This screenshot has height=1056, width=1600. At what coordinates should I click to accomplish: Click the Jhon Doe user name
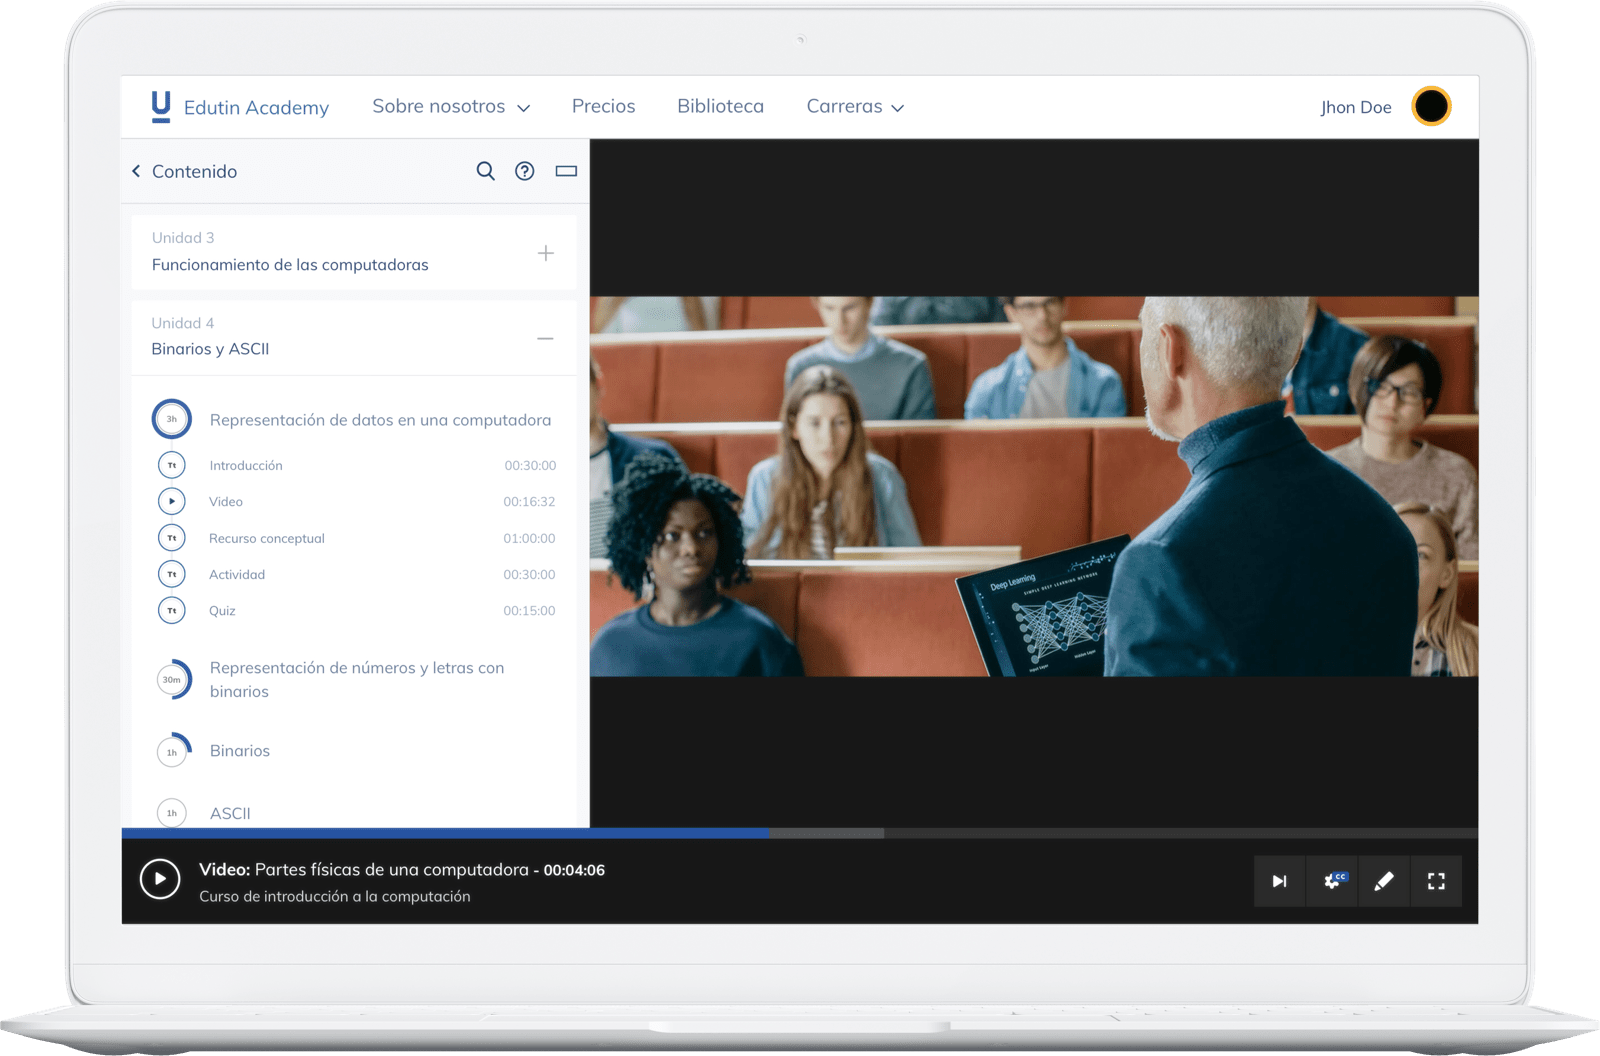[1355, 107]
